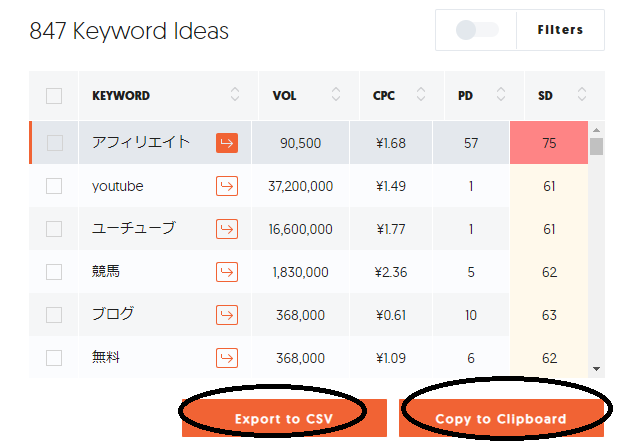Sort table by CPC column arrows
This screenshot has width=630, height=444.
pyautogui.click(x=421, y=94)
